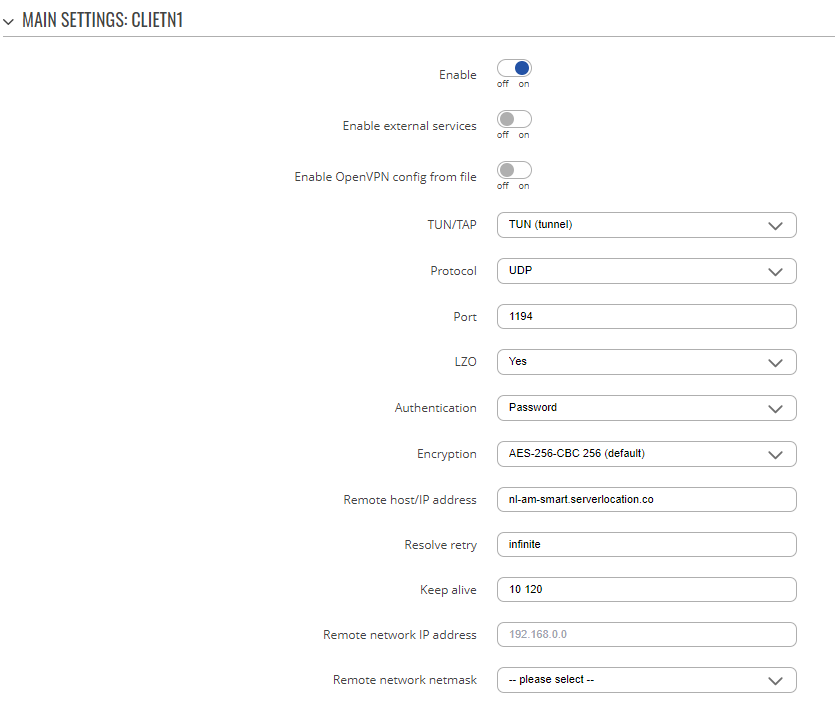The height and width of the screenshot is (708, 835).
Task: Toggle Enable external services on
Action: 514,119
